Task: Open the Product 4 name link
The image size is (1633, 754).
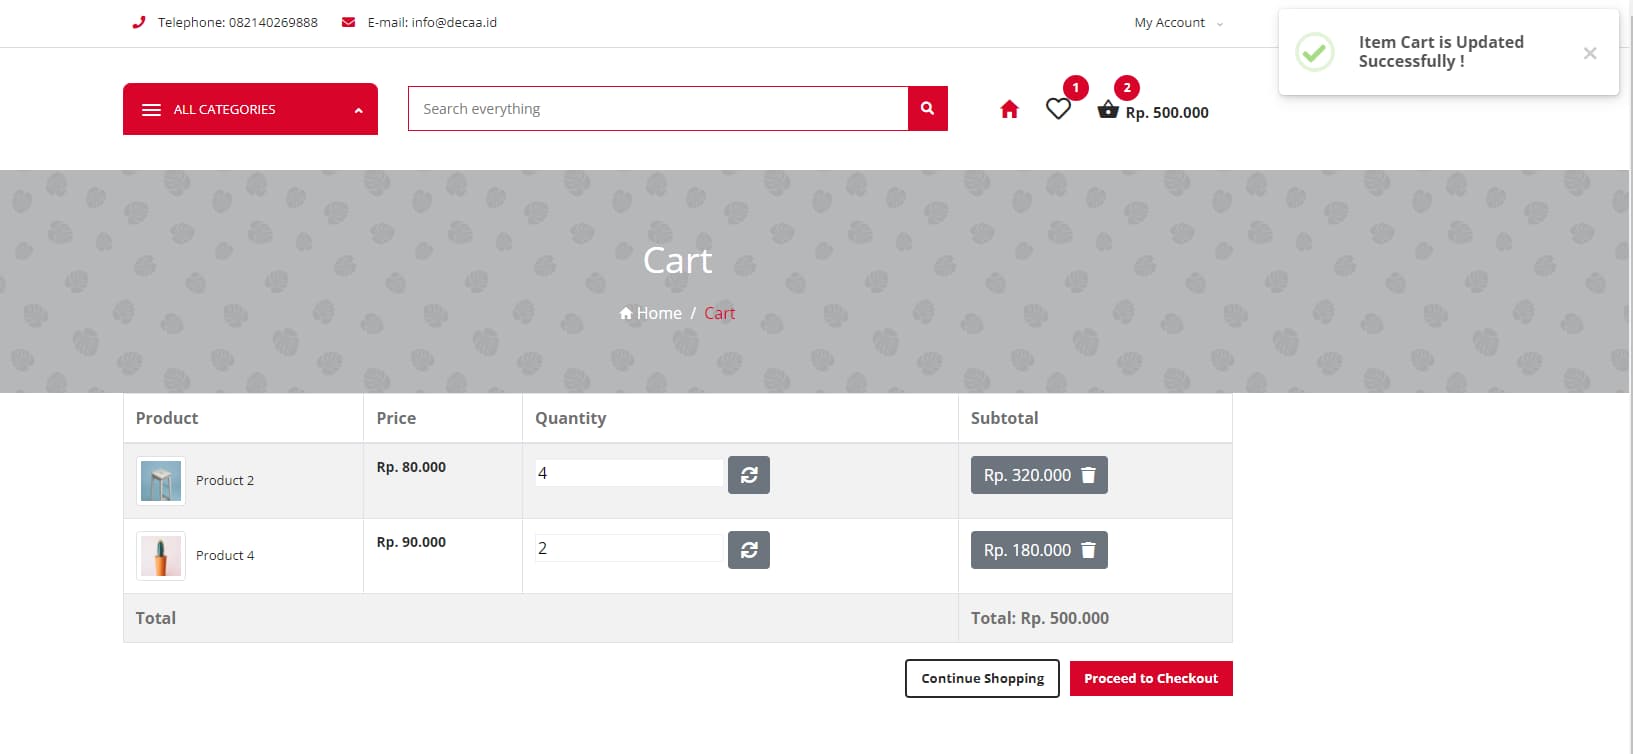Action: [x=225, y=555]
